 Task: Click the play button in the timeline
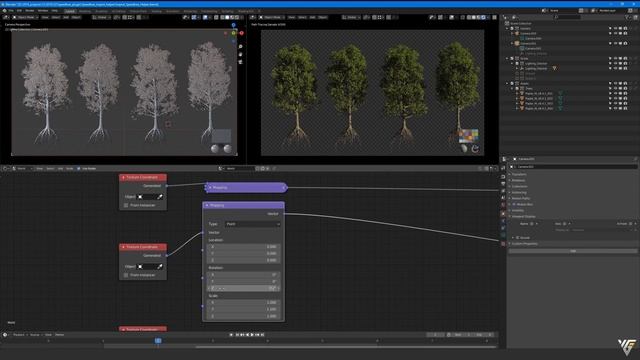(252, 335)
